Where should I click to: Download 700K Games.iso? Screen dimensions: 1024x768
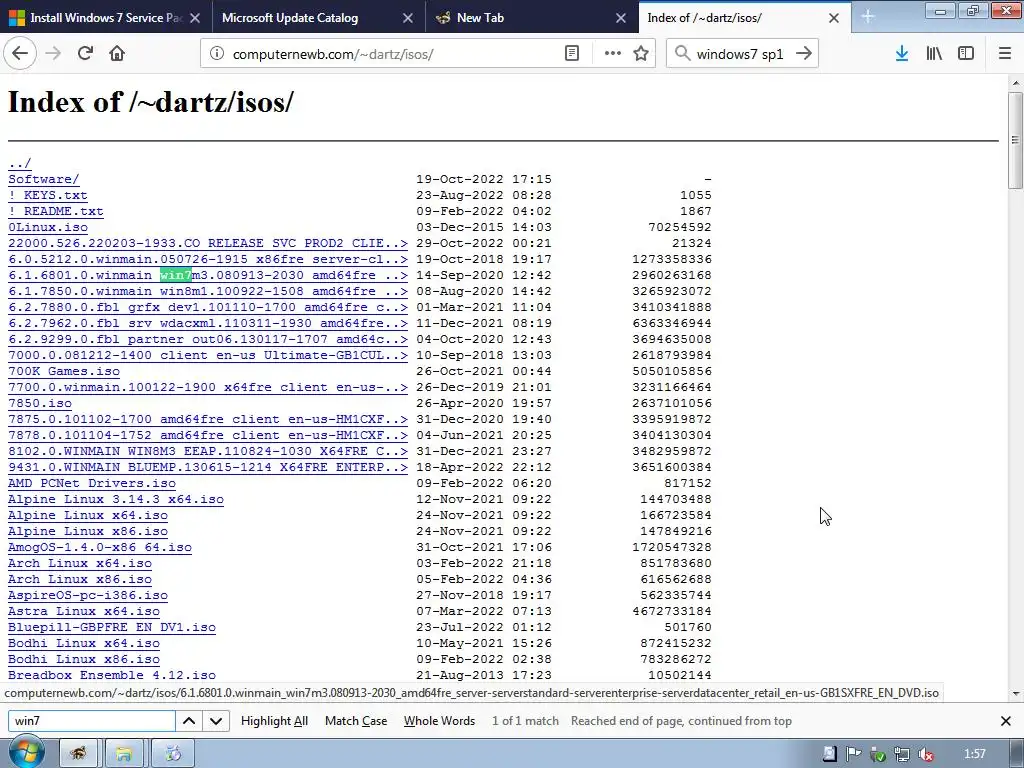point(64,371)
